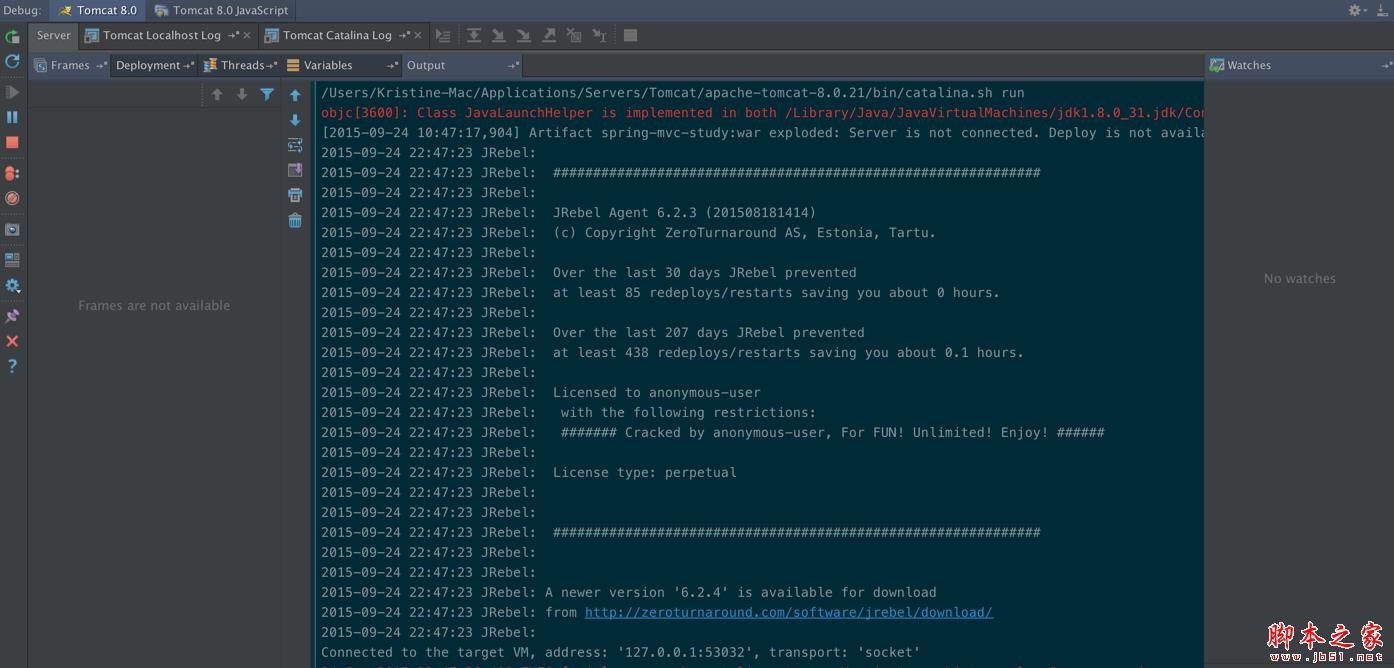Open the debugger settings gear dropdown
Screen dimensions: 1394x668
click(12, 285)
